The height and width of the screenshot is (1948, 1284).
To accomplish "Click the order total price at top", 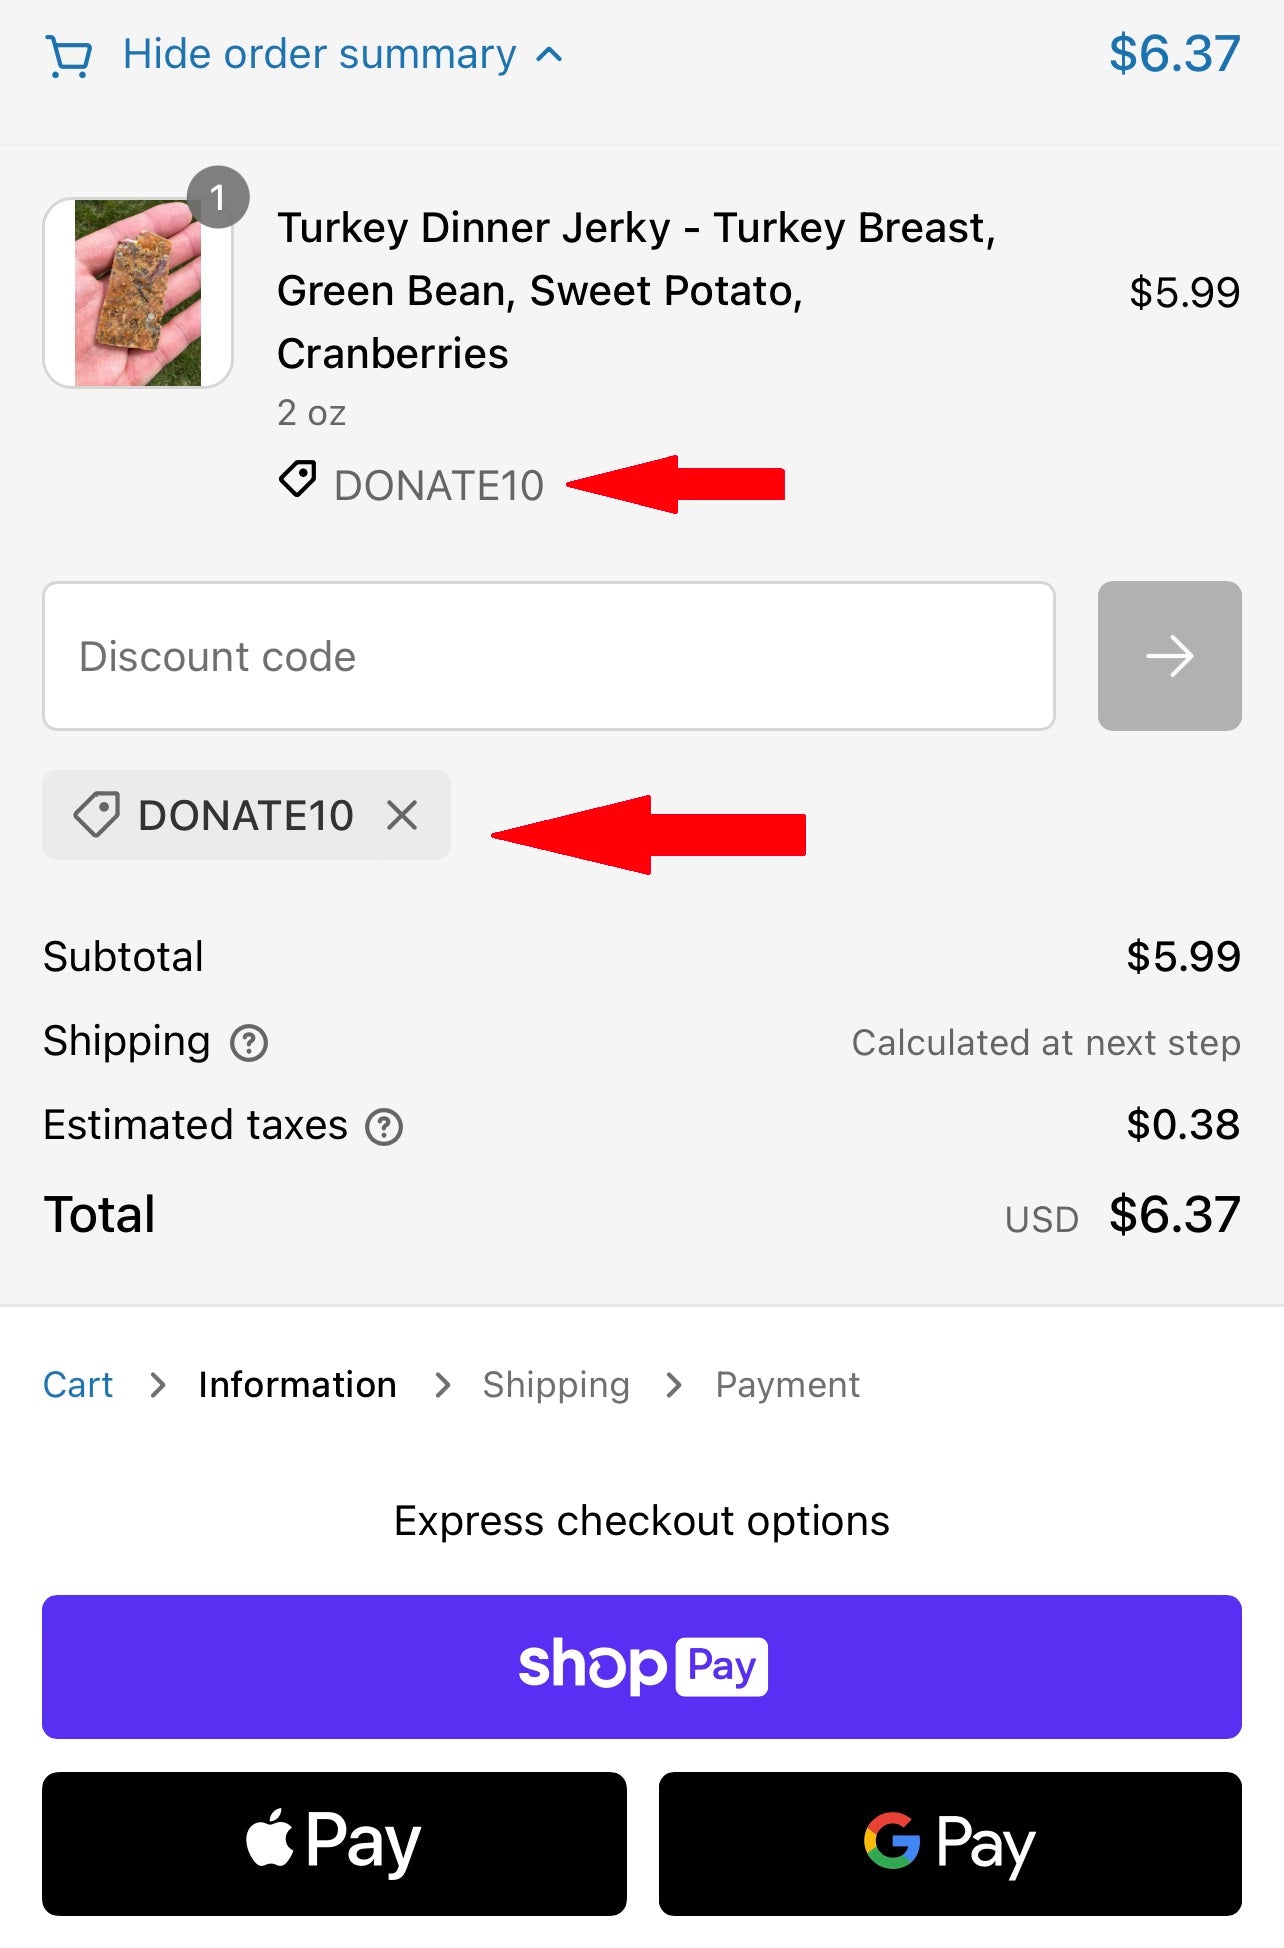I will [1174, 54].
